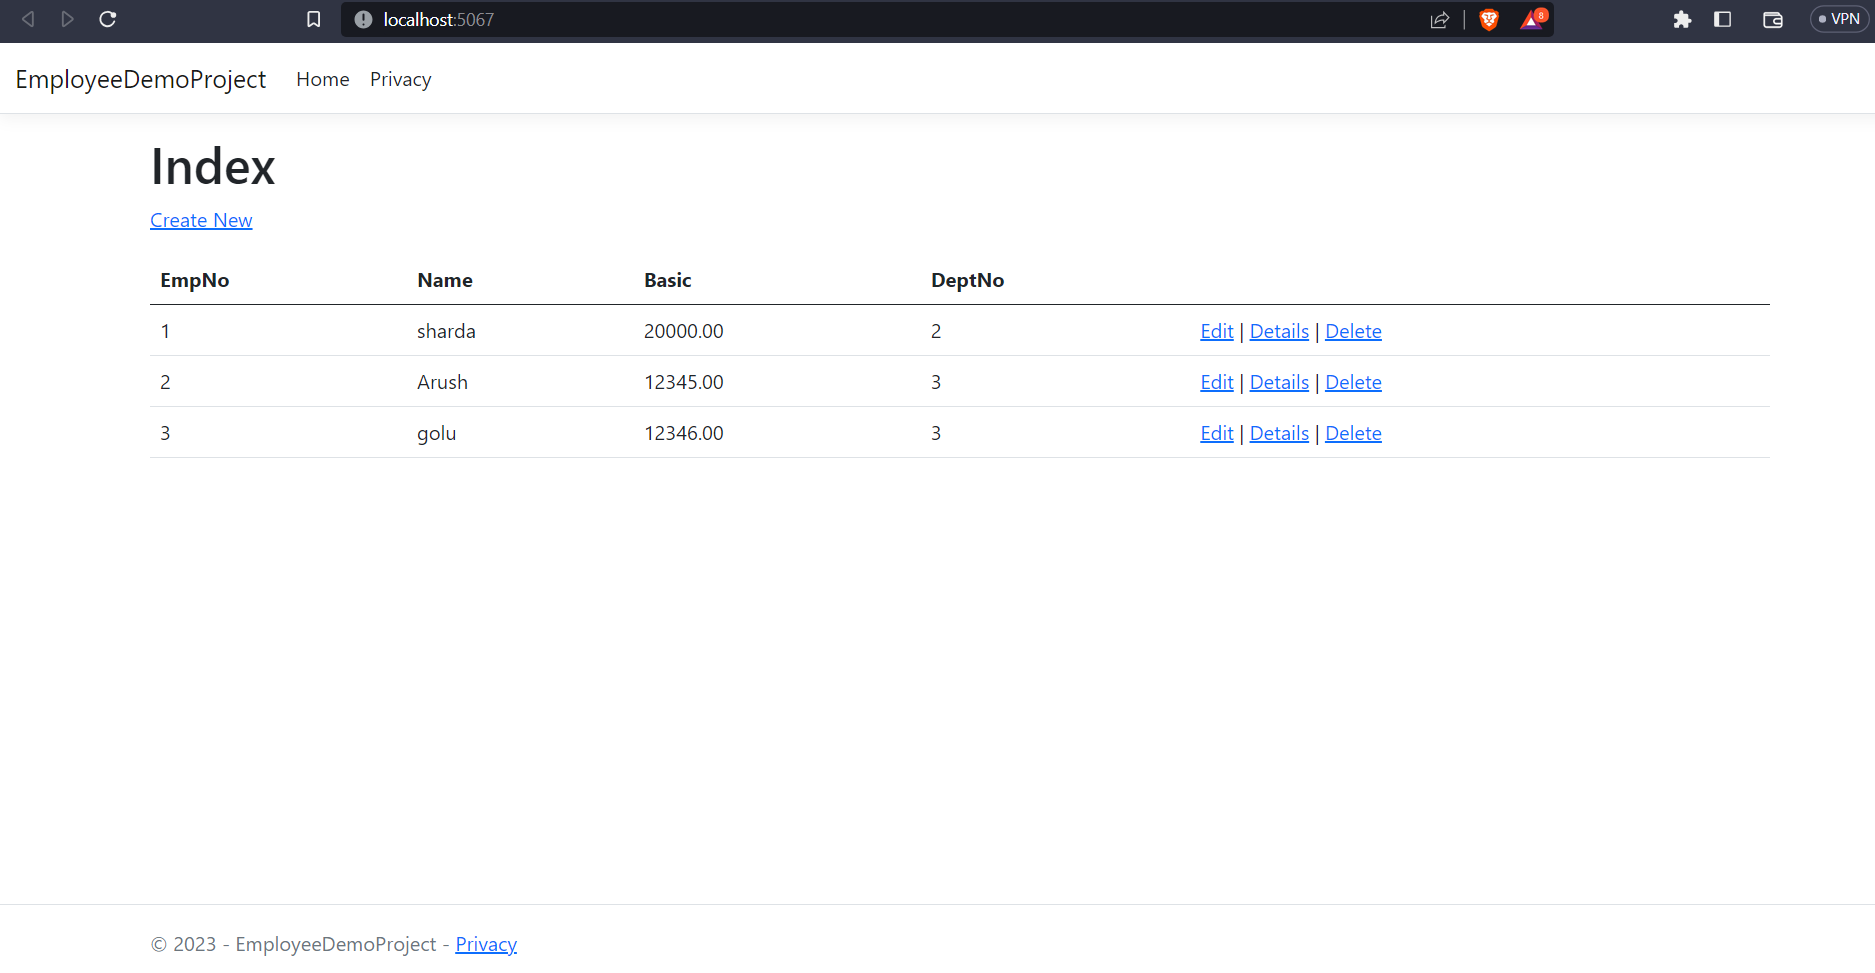View Details for employee Arush
This screenshot has height=973, width=1875.
click(1279, 382)
